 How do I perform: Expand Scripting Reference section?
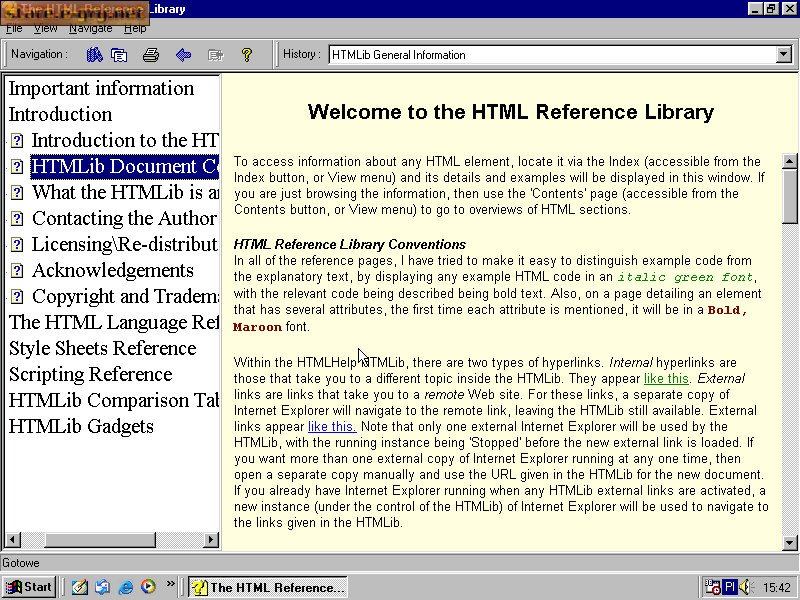click(90, 374)
